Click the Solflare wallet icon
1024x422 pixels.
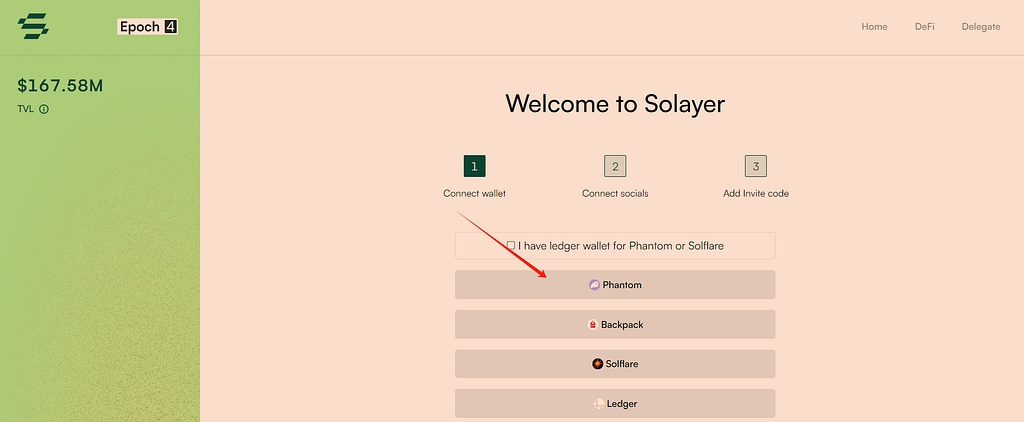coord(598,364)
